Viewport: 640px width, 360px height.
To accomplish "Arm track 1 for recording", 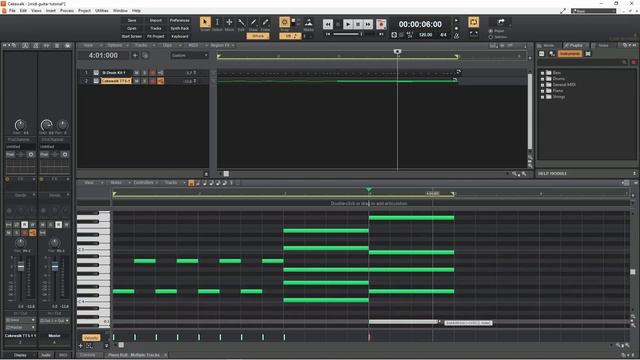I will pyautogui.click(x=152, y=73).
